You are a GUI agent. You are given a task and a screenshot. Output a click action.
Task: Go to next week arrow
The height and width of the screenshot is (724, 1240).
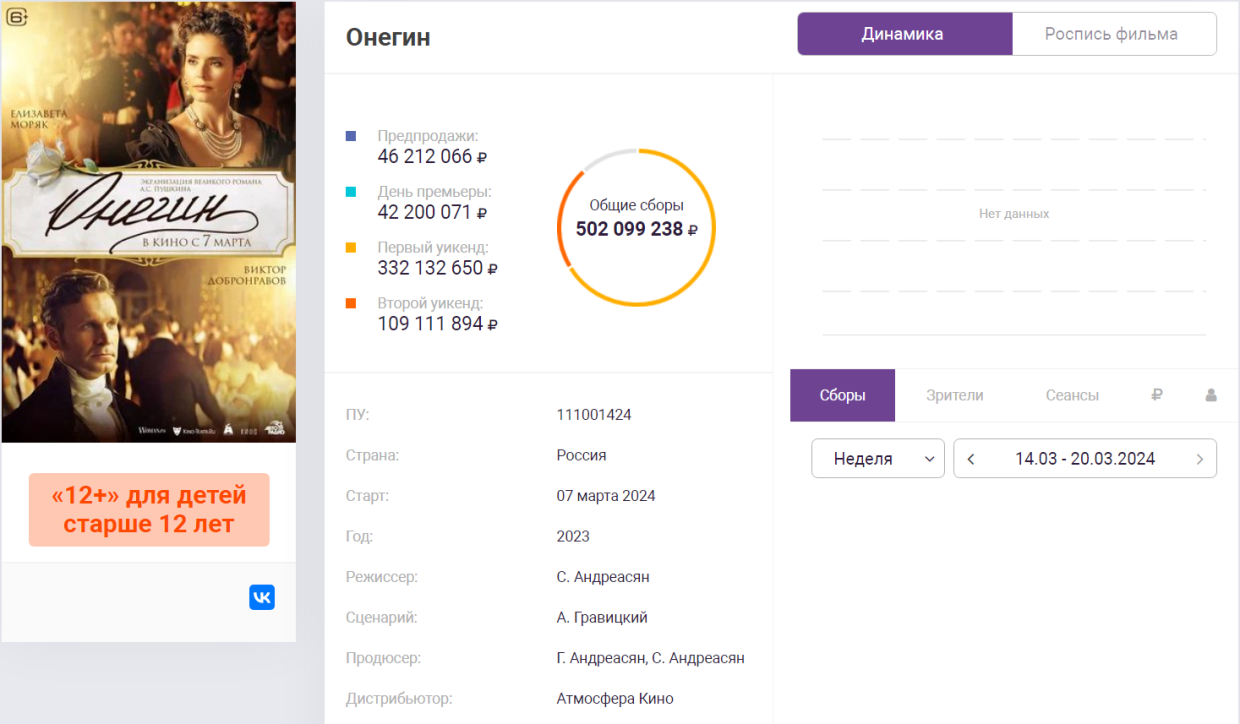click(1200, 459)
